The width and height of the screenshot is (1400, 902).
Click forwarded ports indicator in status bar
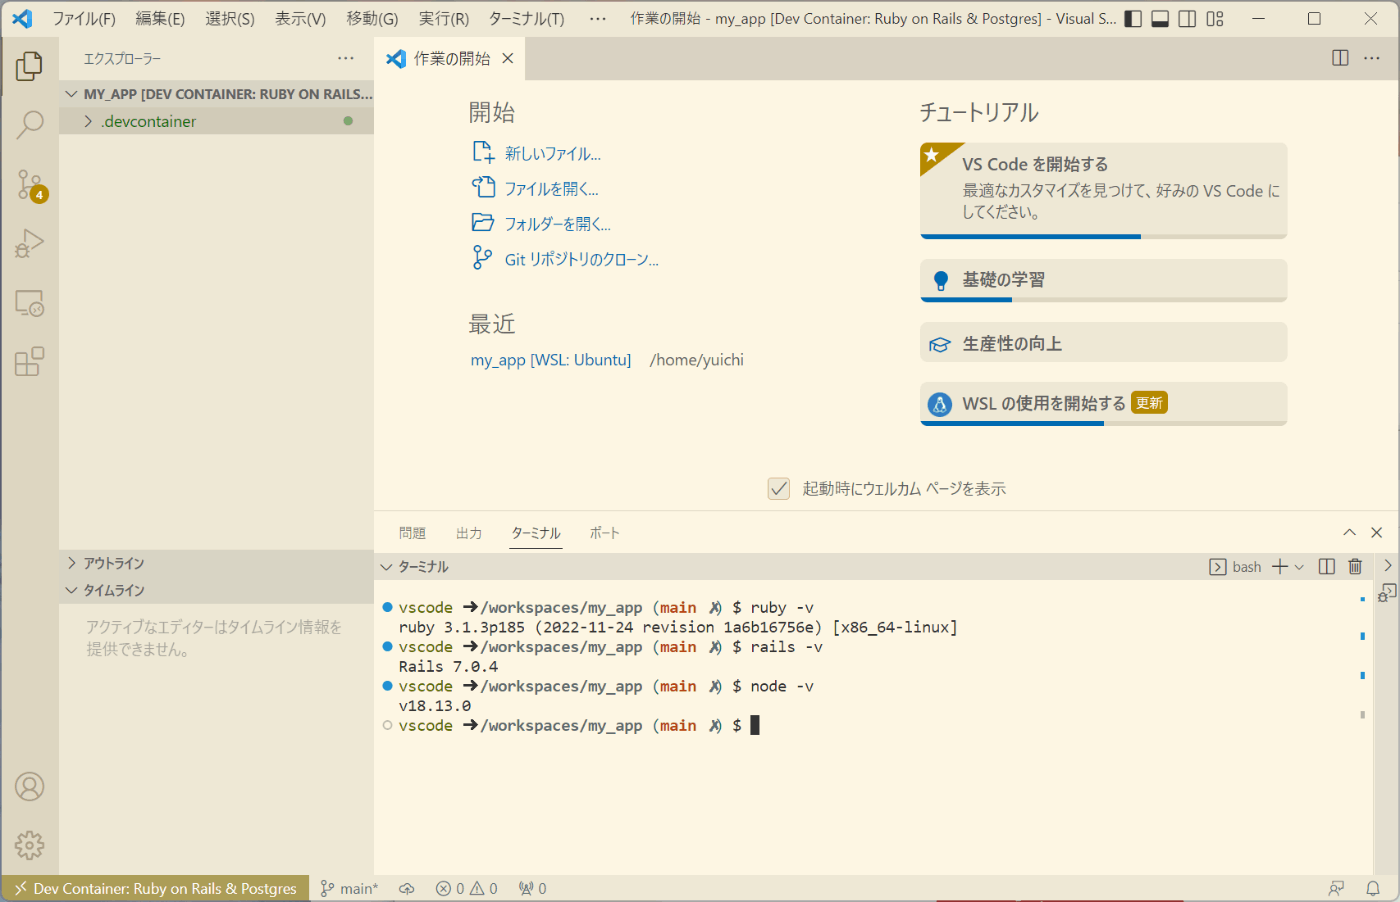point(533,888)
